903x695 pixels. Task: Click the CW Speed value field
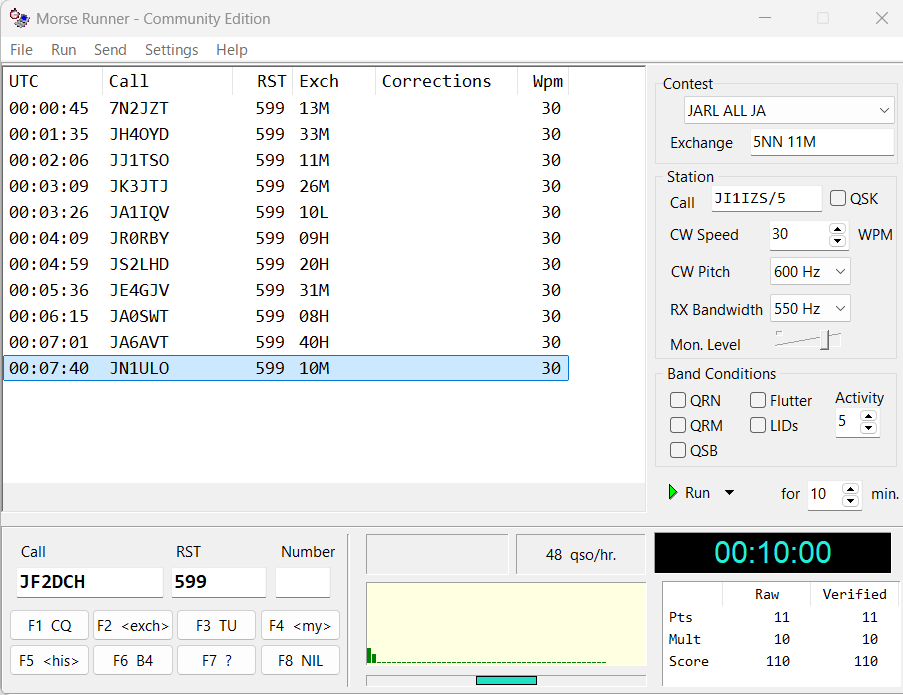coord(799,234)
